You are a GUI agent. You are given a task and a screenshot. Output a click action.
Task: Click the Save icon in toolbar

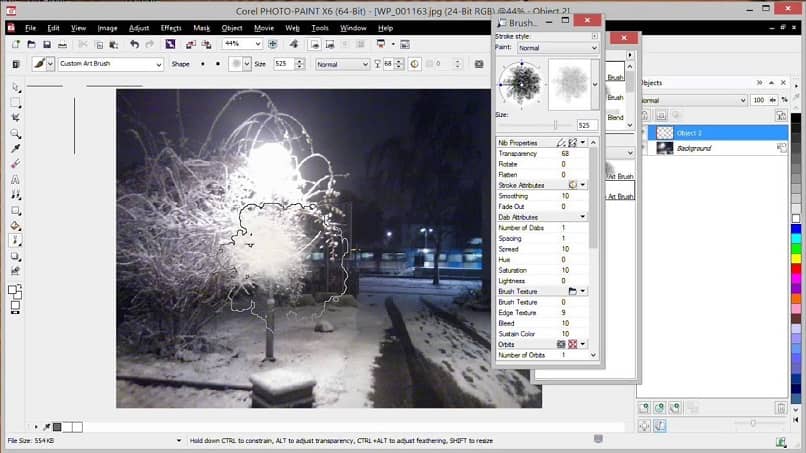click(x=46, y=45)
